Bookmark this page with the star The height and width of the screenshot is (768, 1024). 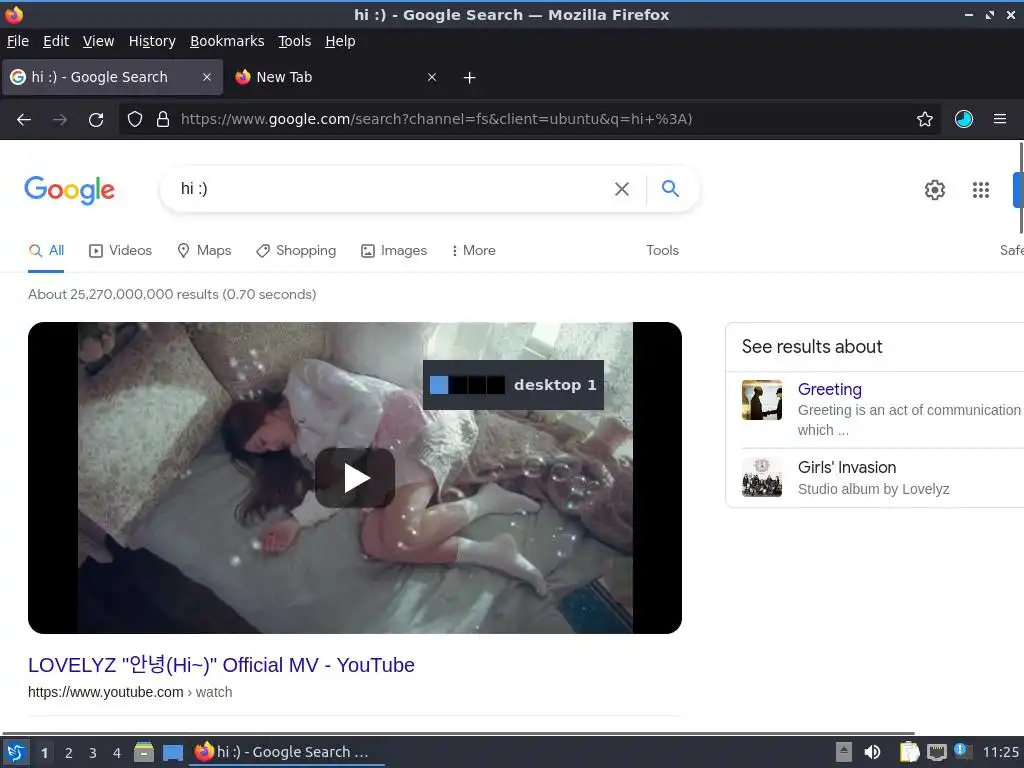(925, 119)
